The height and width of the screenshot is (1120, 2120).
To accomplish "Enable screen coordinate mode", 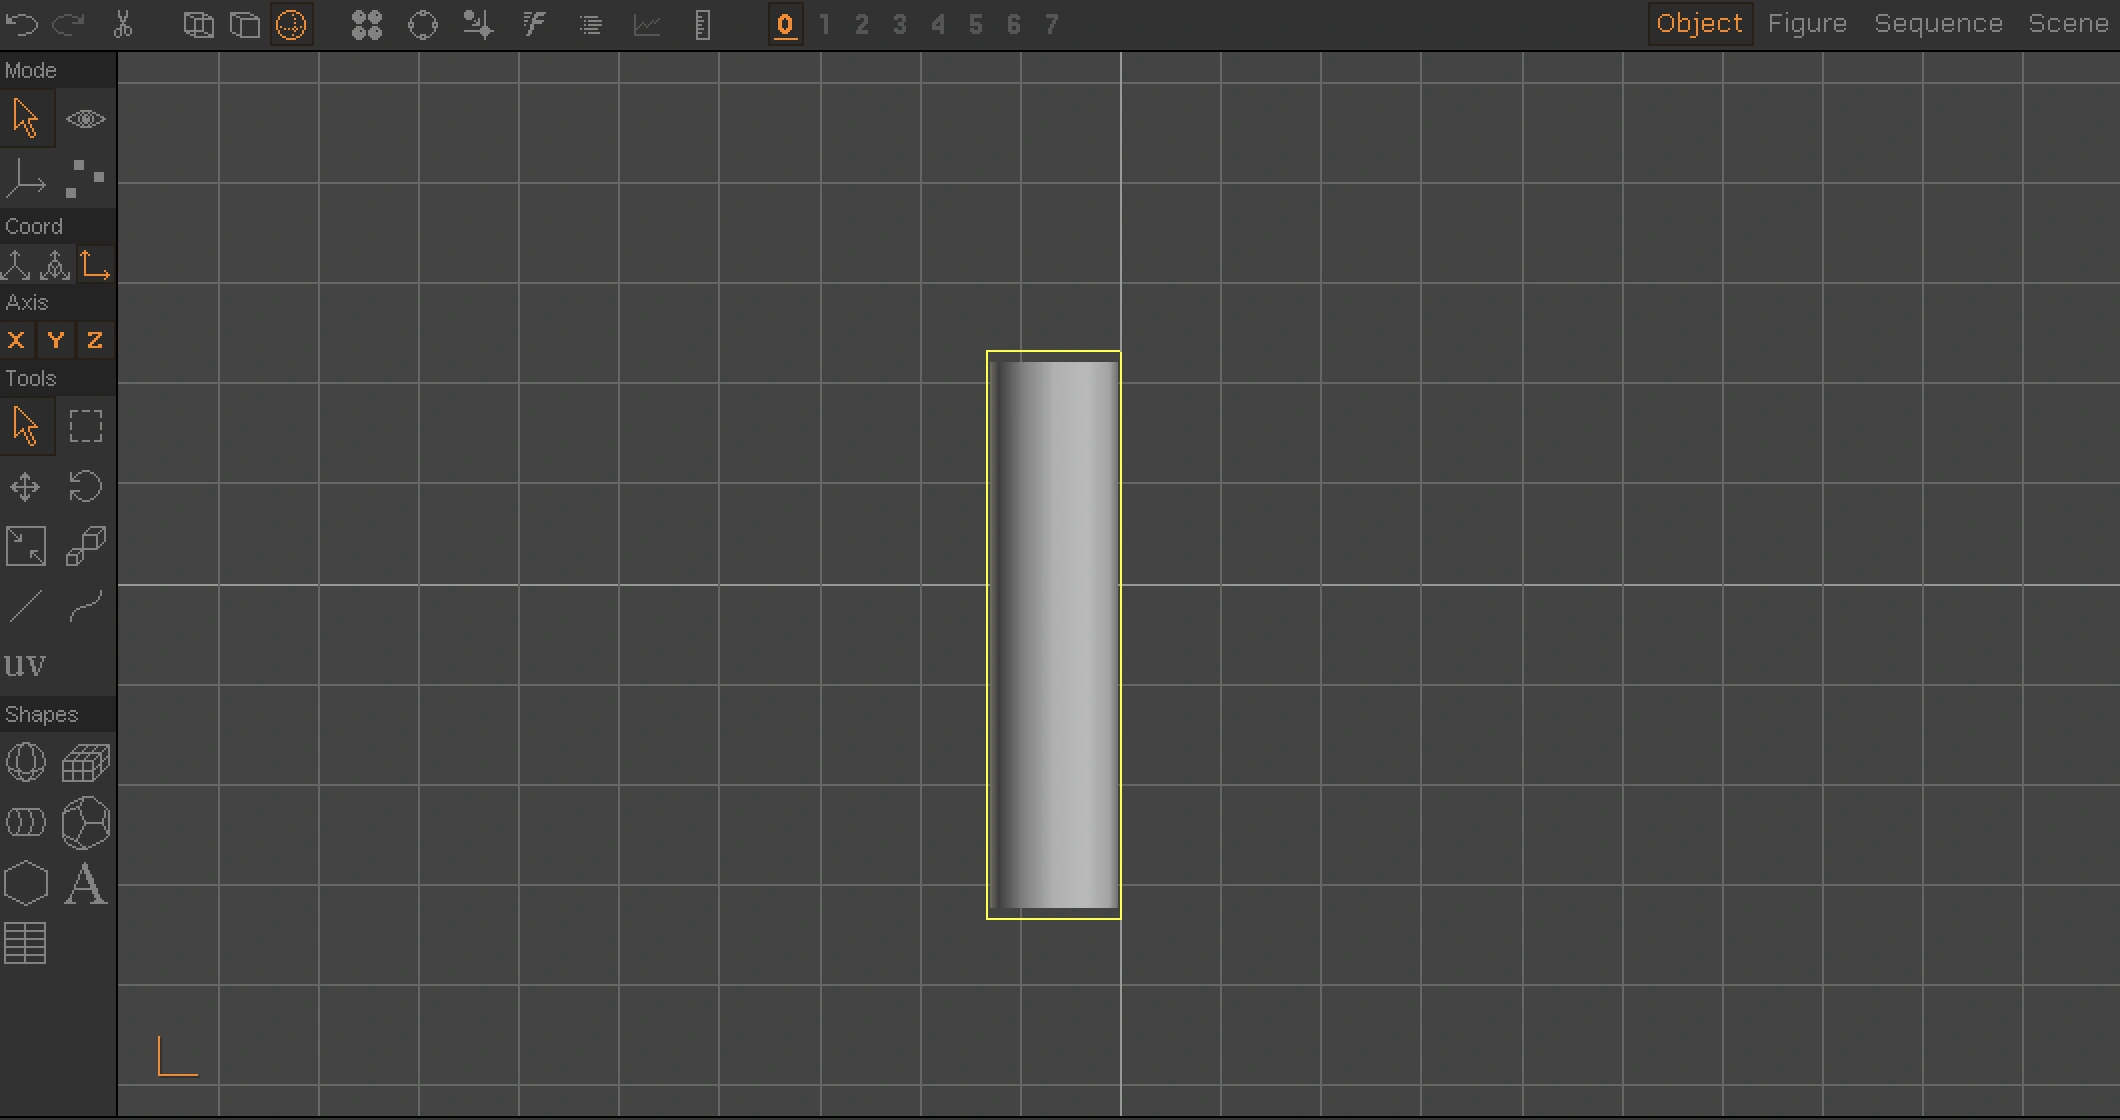I will point(95,265).
